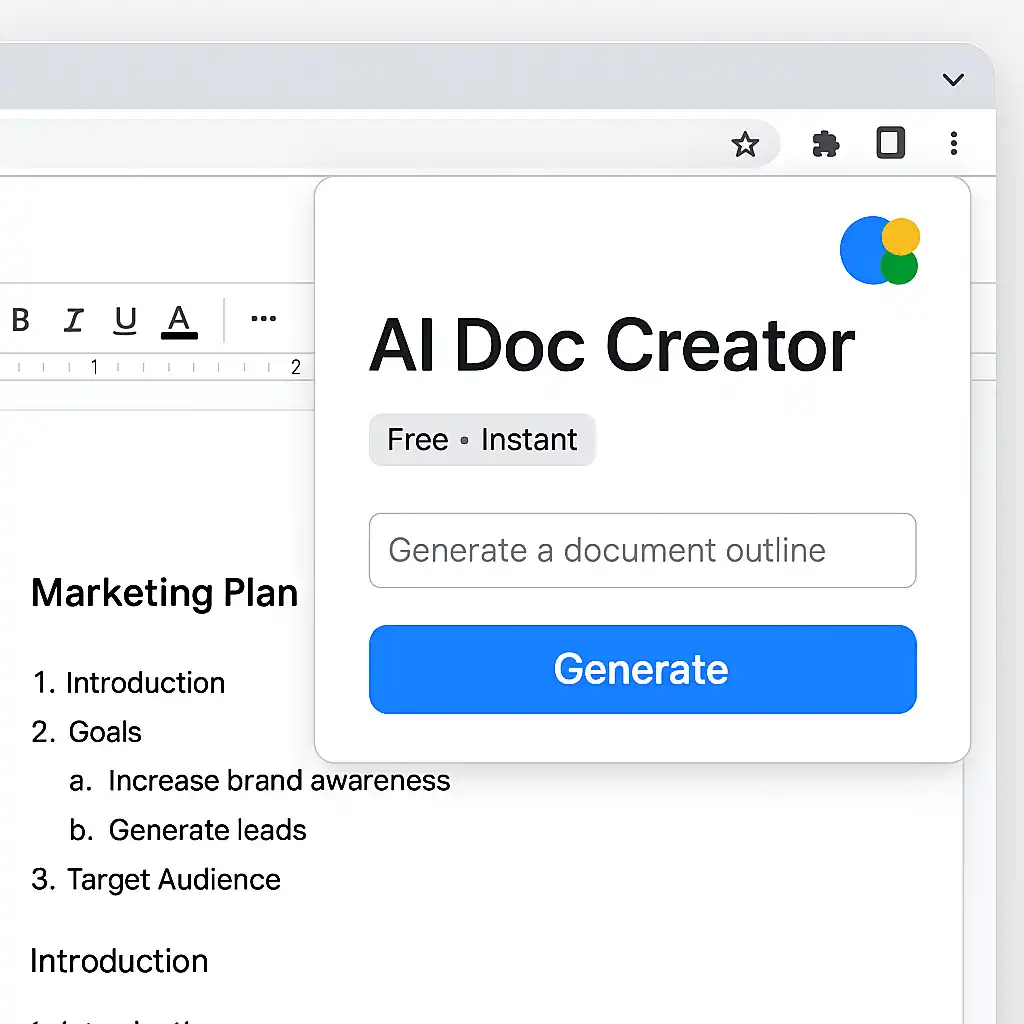The width and height of the screenshot is (1024, 1024).
Task: Open the window chevron at top right
Action: pyautogui.click(x=952, y=79)
